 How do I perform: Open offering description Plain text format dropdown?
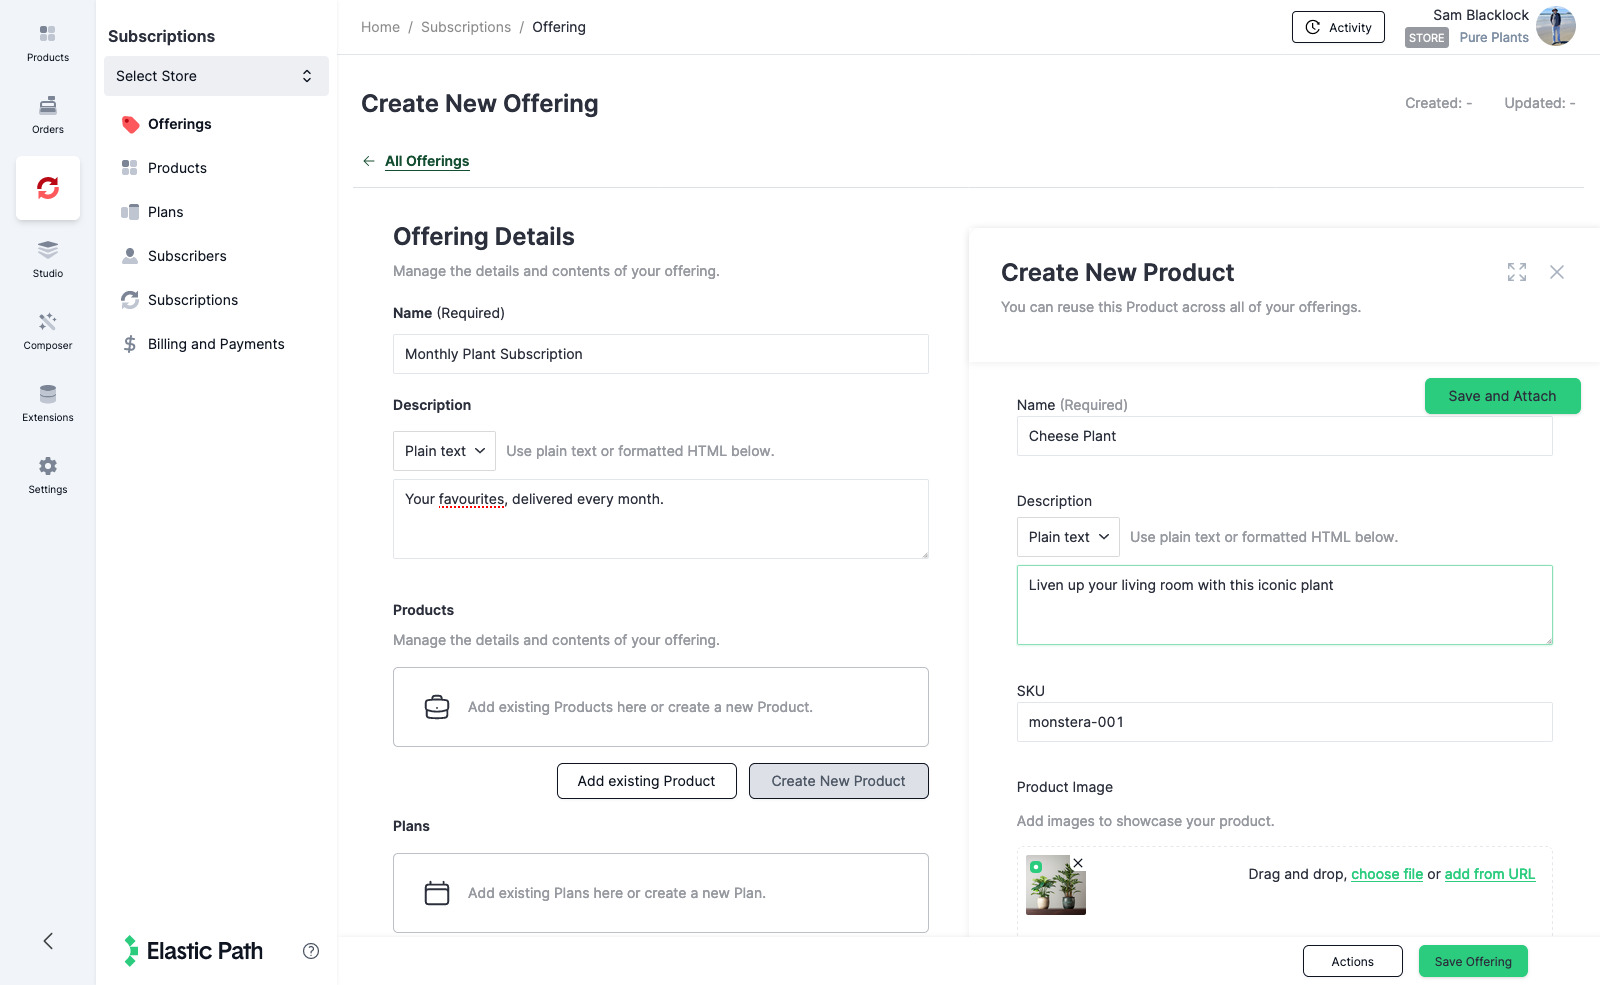[444, 451]
